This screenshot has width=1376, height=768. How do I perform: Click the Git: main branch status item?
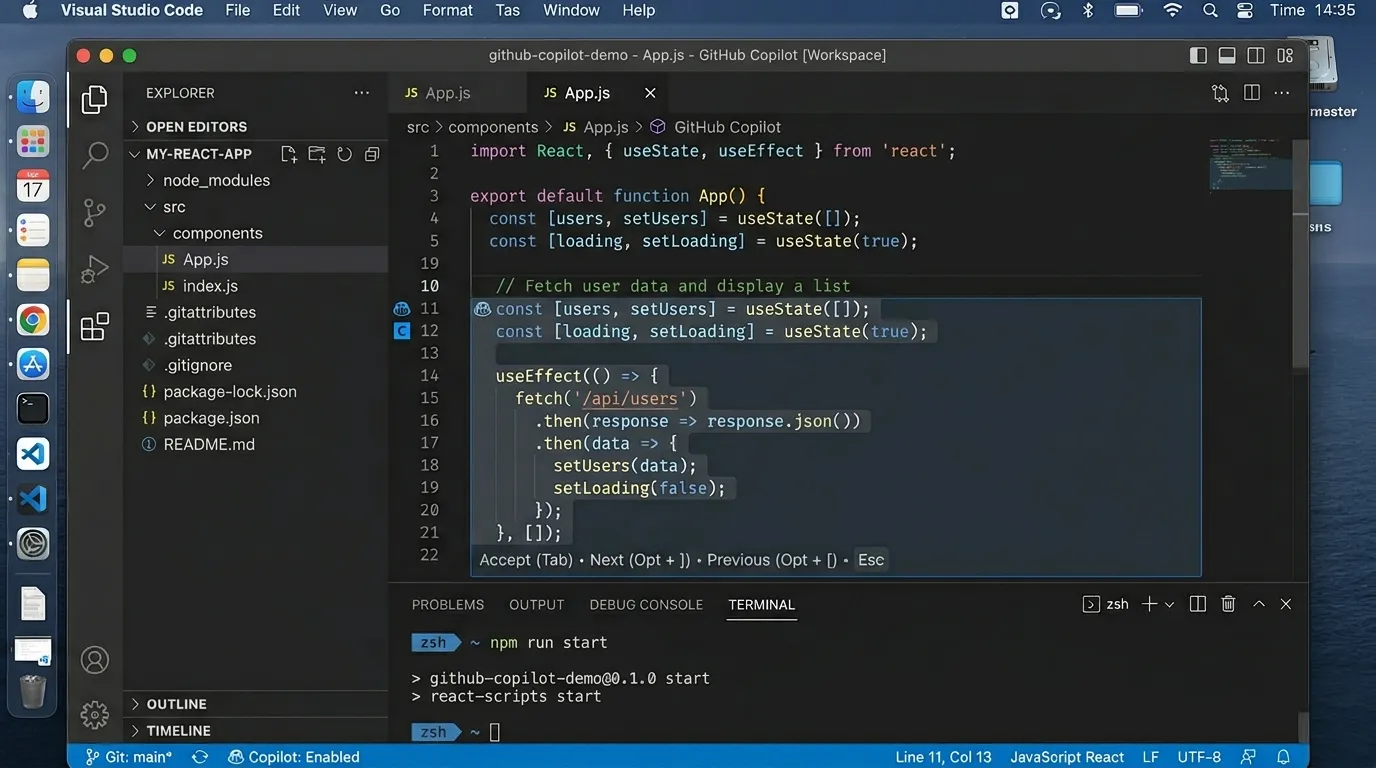point(129,757)
